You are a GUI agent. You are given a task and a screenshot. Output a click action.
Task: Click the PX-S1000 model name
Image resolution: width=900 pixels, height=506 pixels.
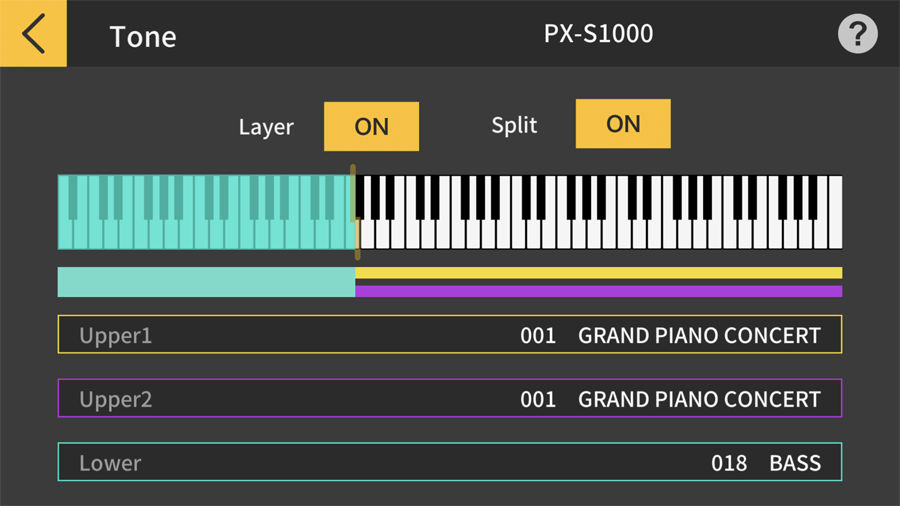(x=598, y=34)
